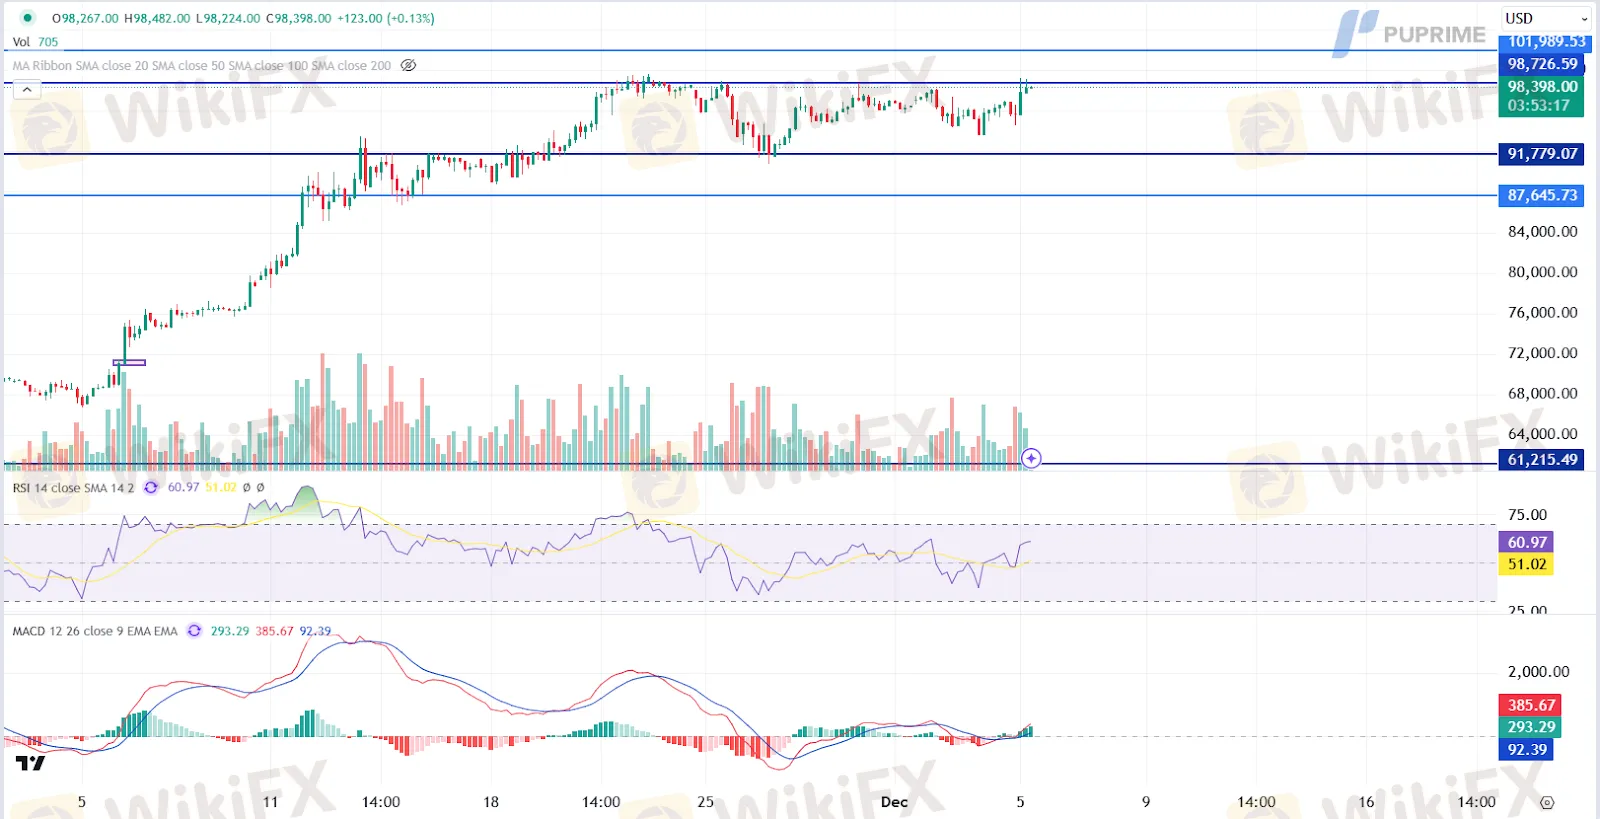Select the 91,779.07 price line label
This screenshot has width=1600, height=819.
click(x=1542, y=154)
